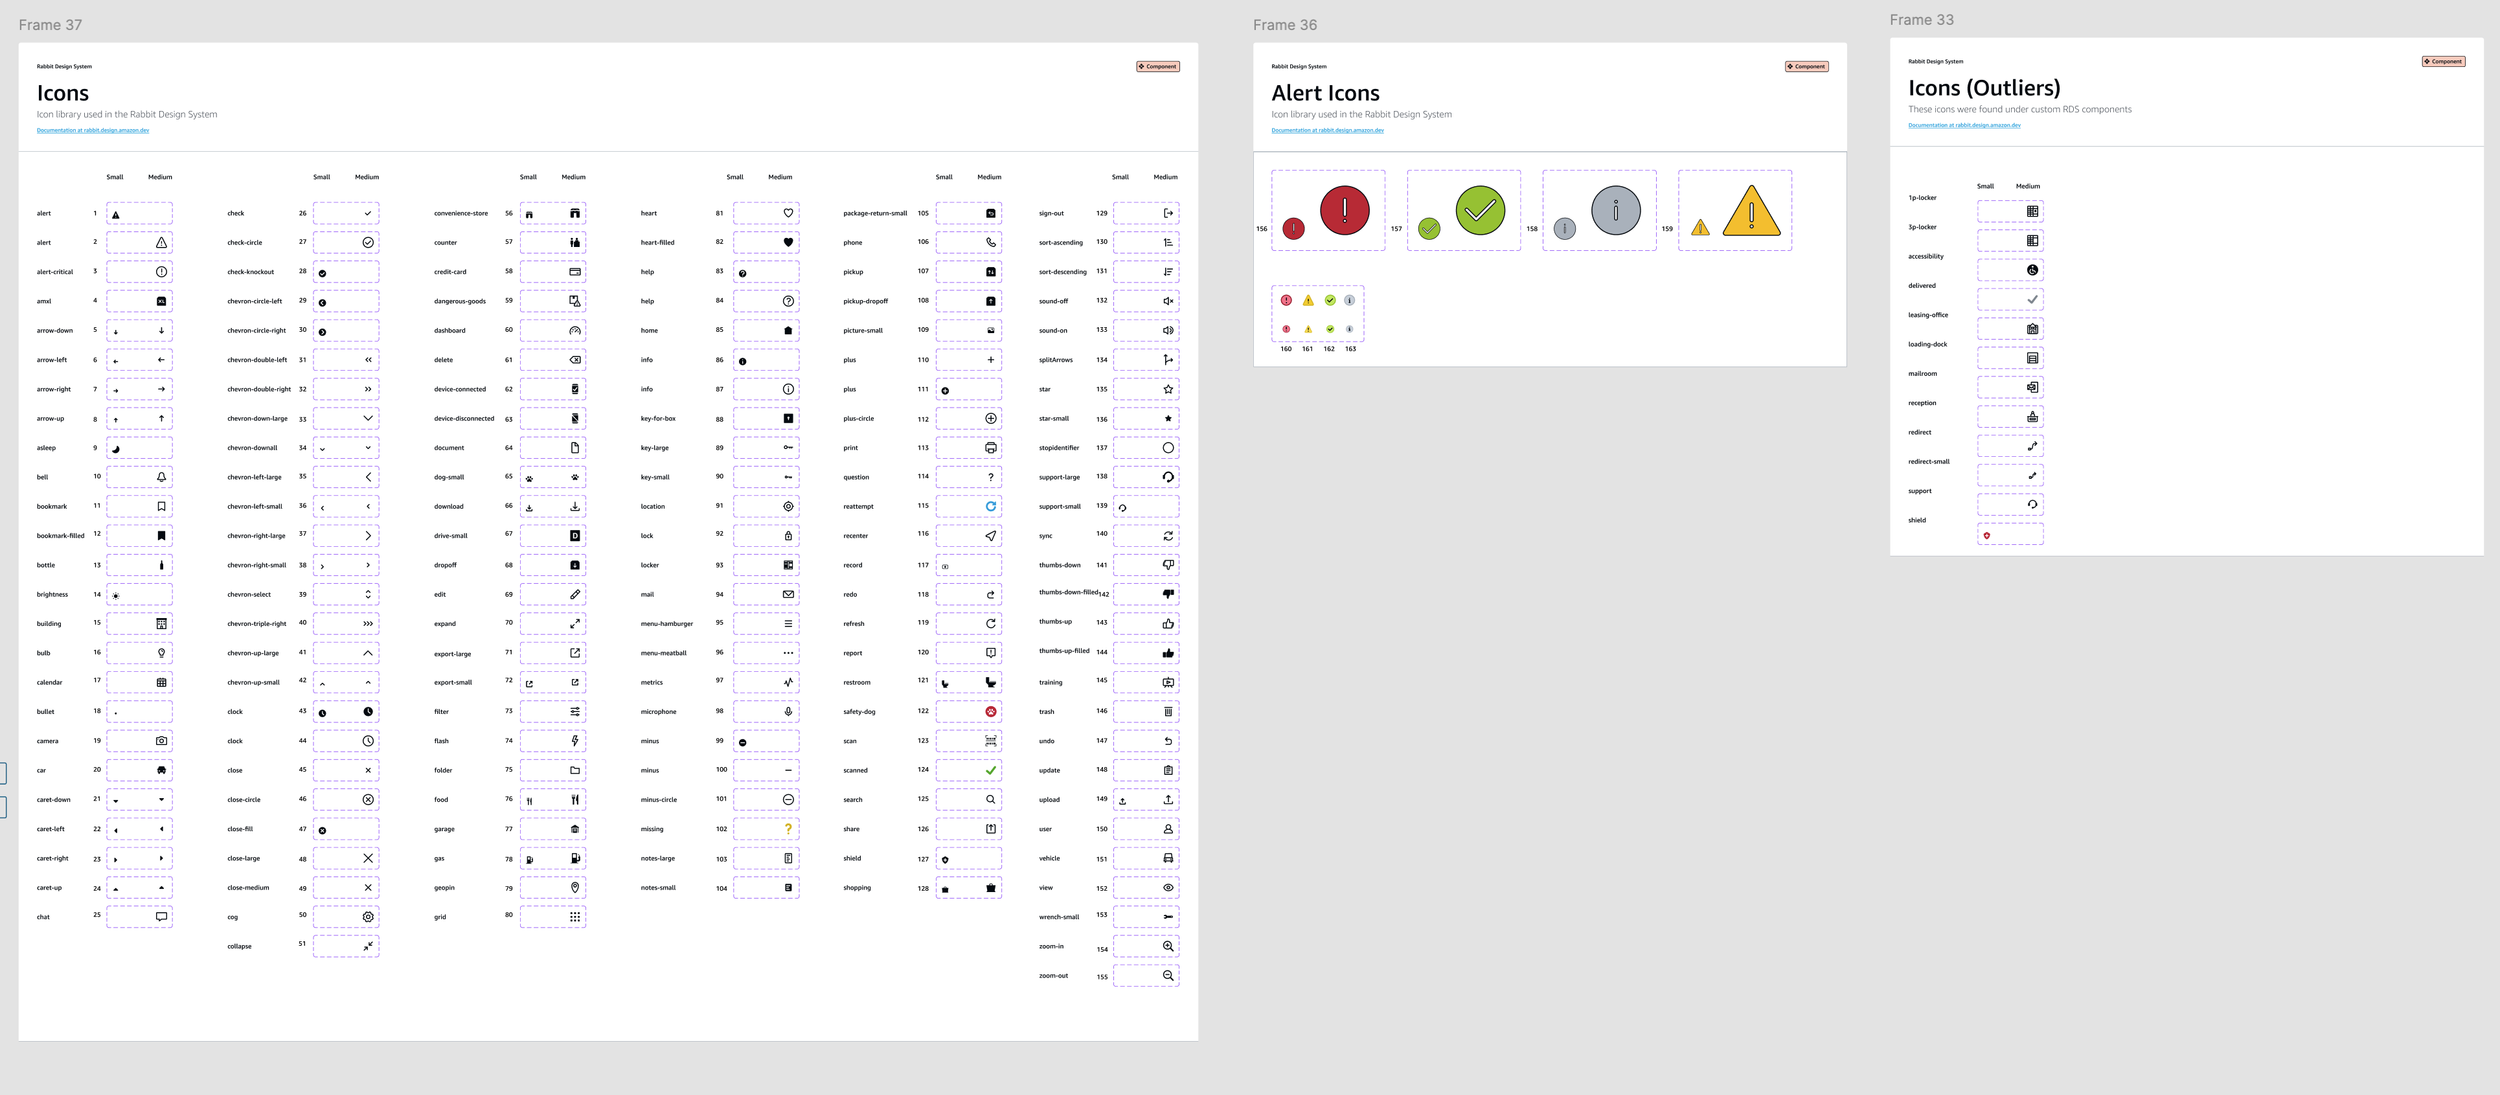
Task: Click the chat bubble icon in row 25
Action: 161,917
